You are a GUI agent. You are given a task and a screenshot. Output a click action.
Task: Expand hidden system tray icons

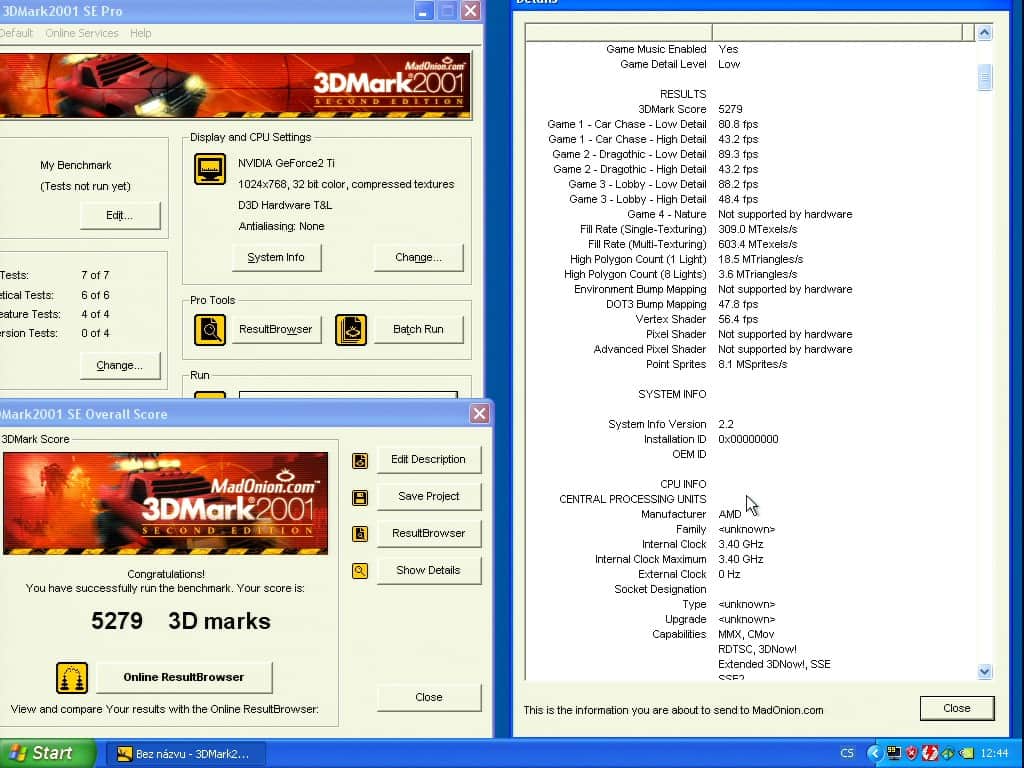coord(874,753)
